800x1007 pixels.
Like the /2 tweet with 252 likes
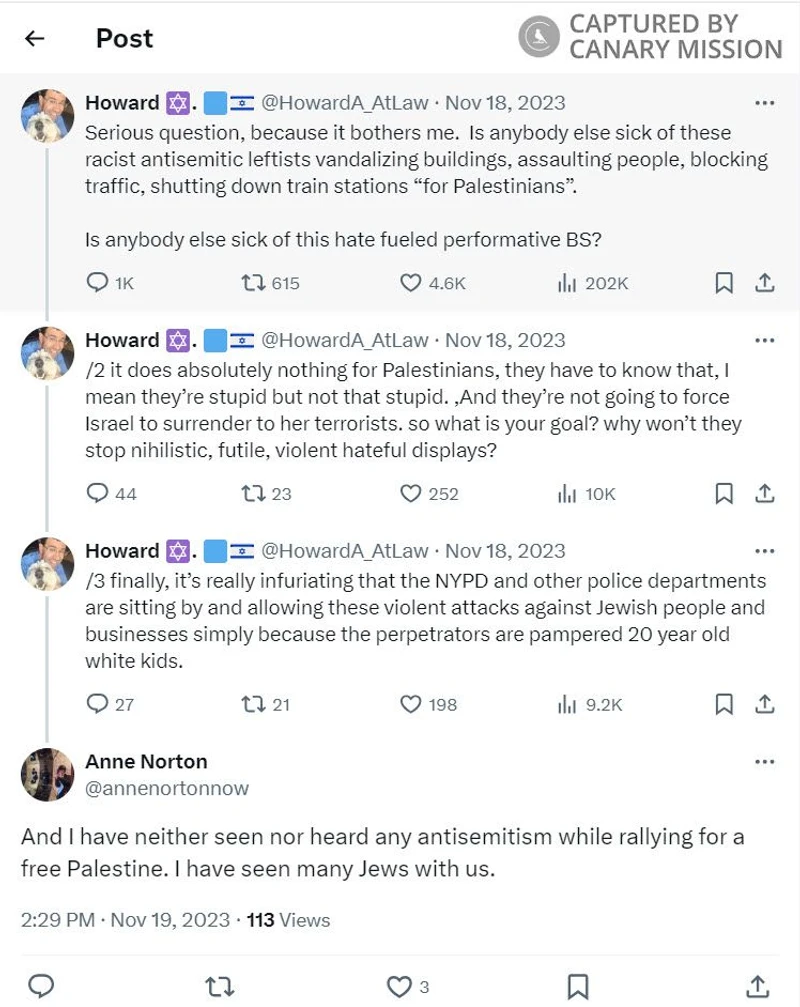(x=411, y=493)
